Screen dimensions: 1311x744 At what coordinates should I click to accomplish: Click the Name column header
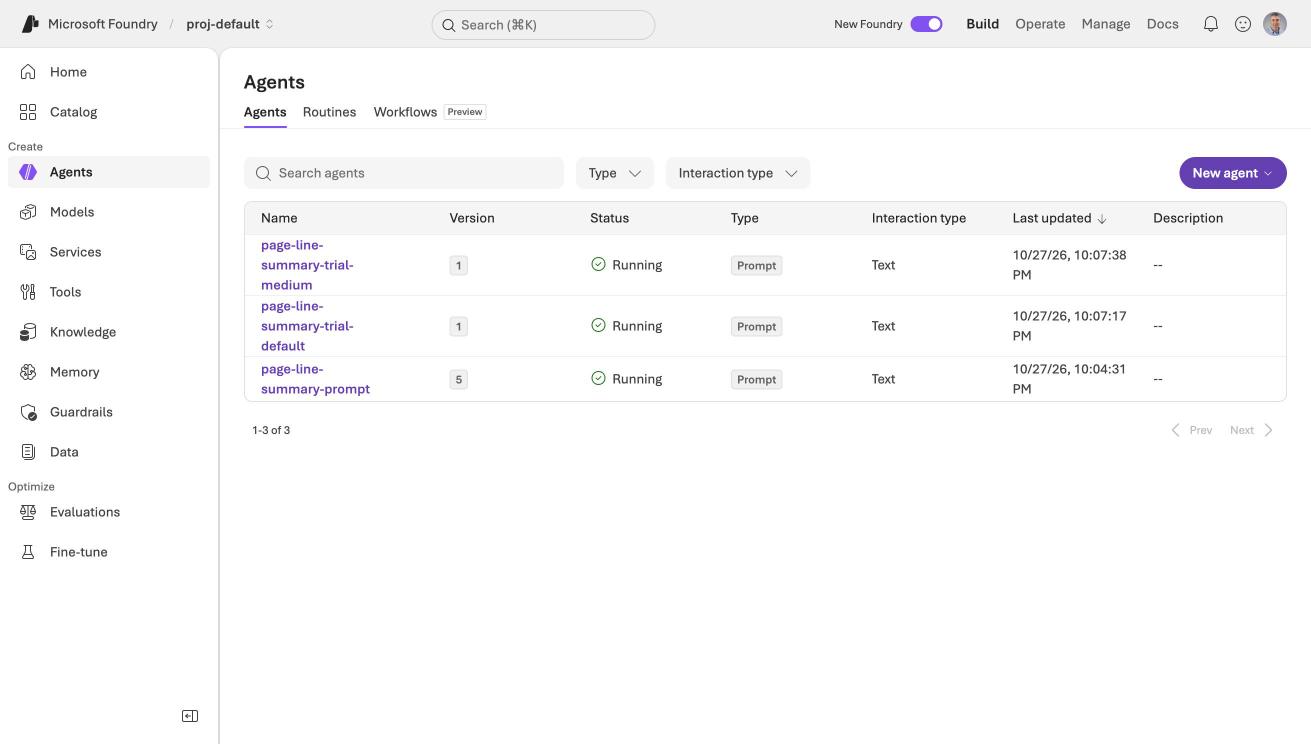pyautogui.click(x=279, y=218)
